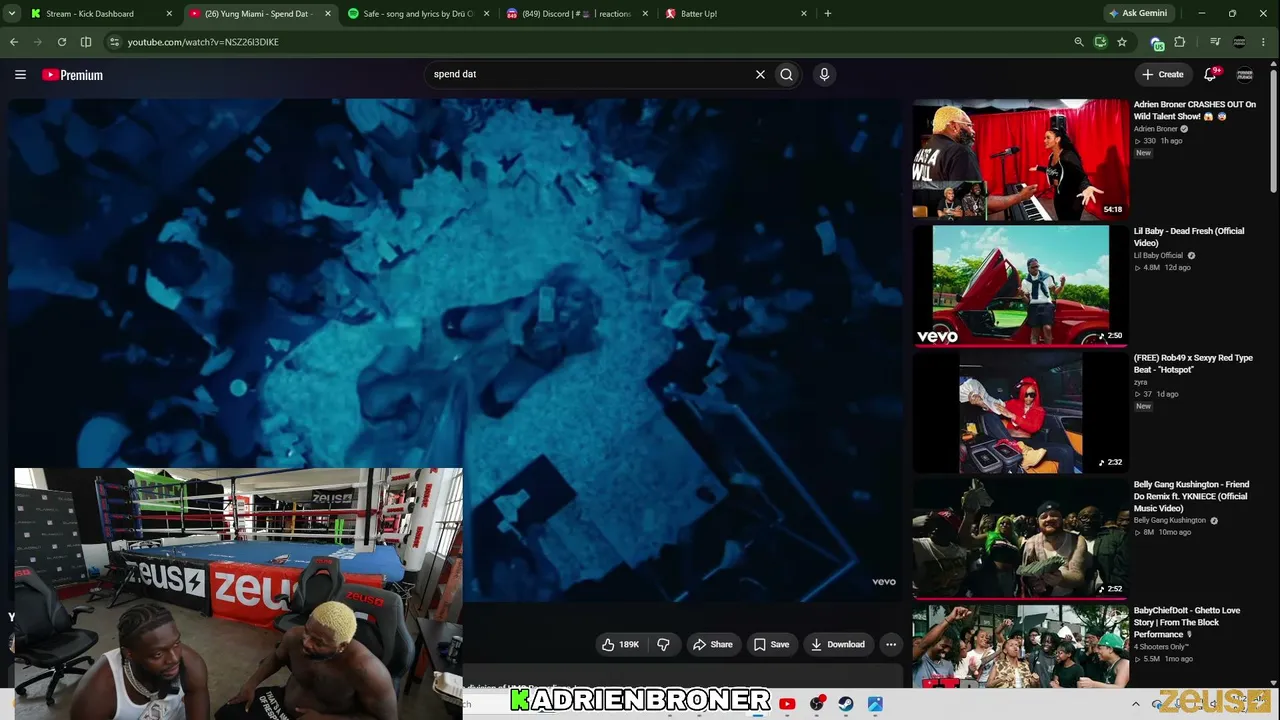1280x720 pixels.
Task: Like the video with 189K likes
Action: pyautogui.click(x=620, y=645)
